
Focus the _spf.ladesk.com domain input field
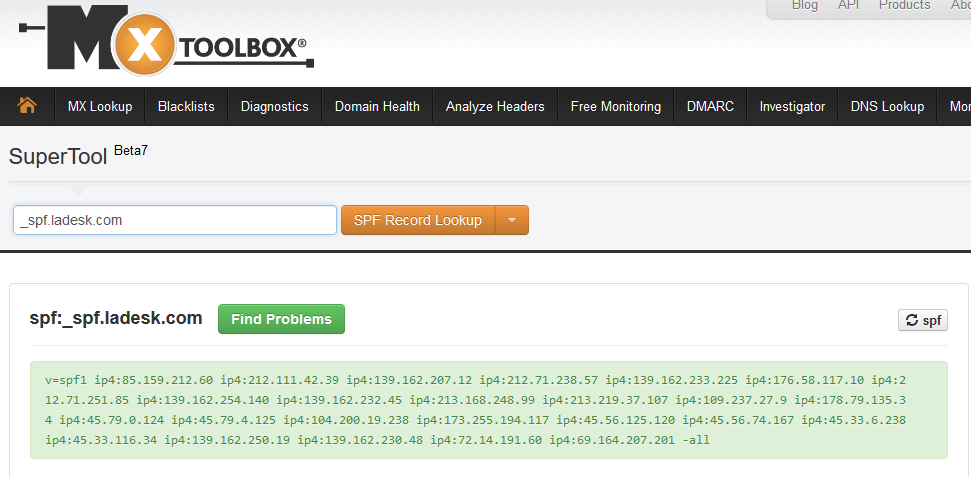175,220
